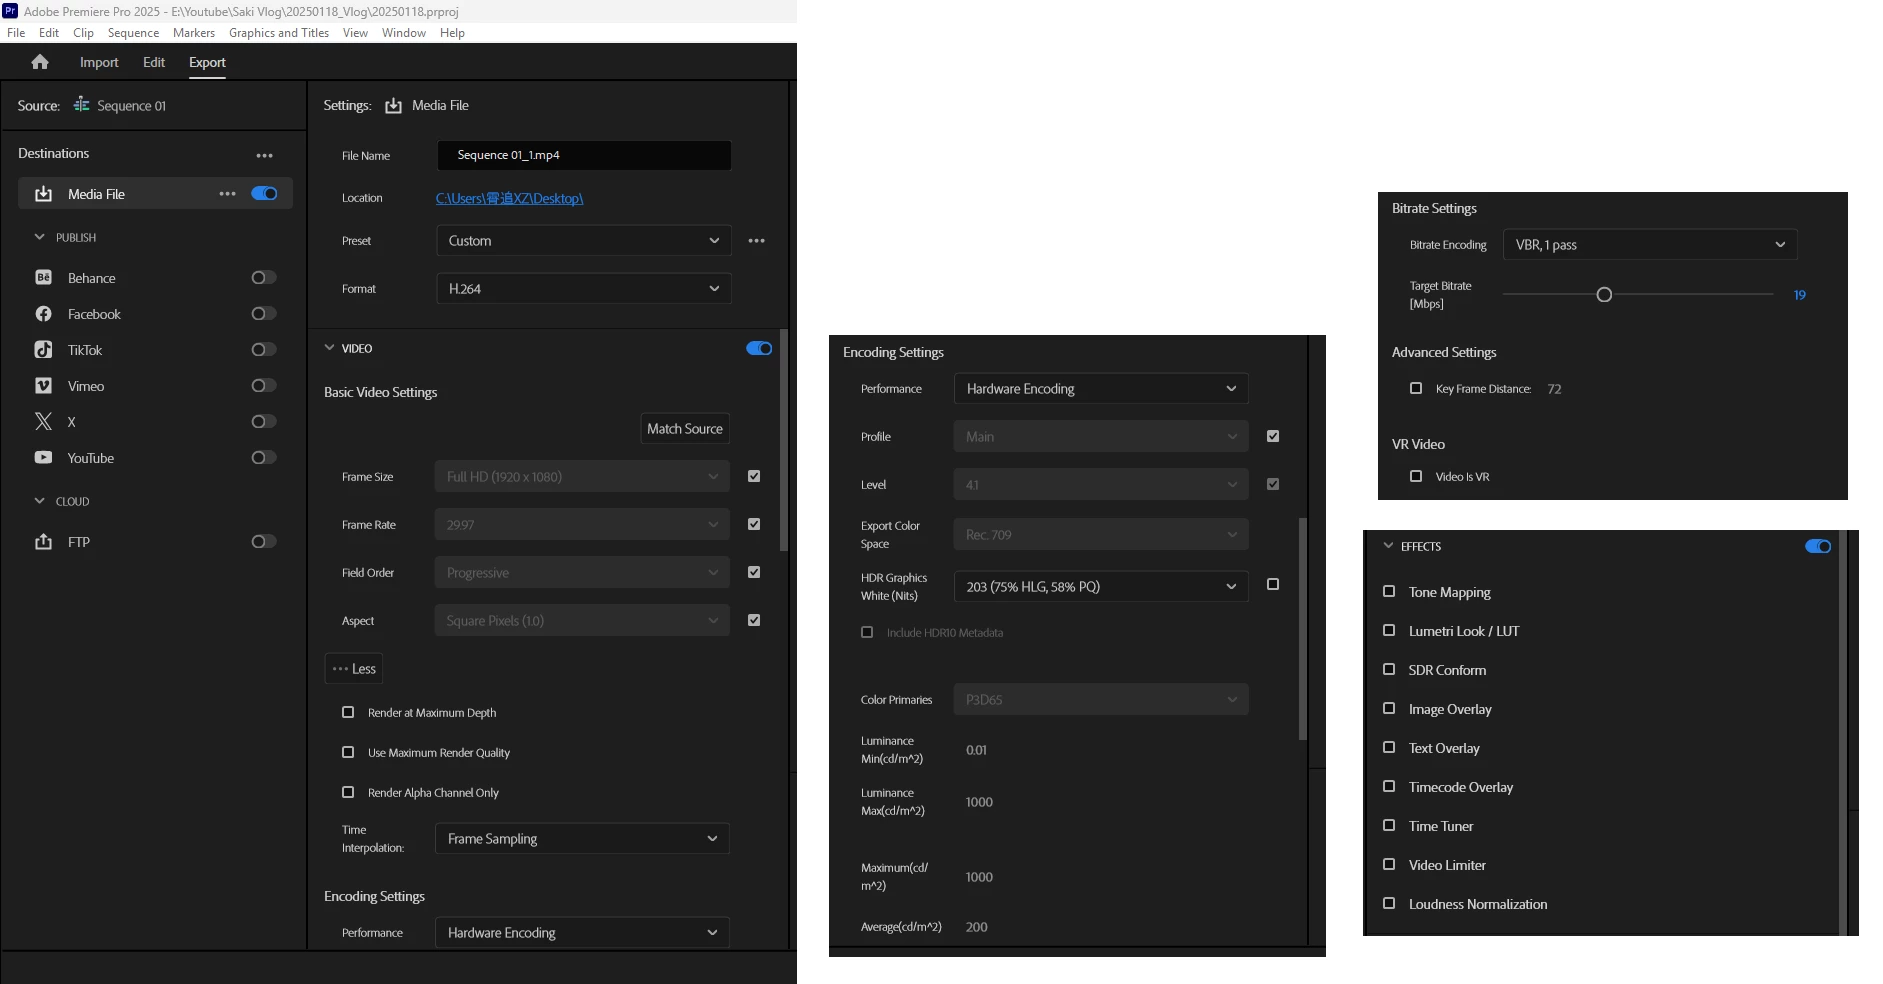Open Media File destination options dots
This screenshot has height=984, width=1883.
coord(228,194)
